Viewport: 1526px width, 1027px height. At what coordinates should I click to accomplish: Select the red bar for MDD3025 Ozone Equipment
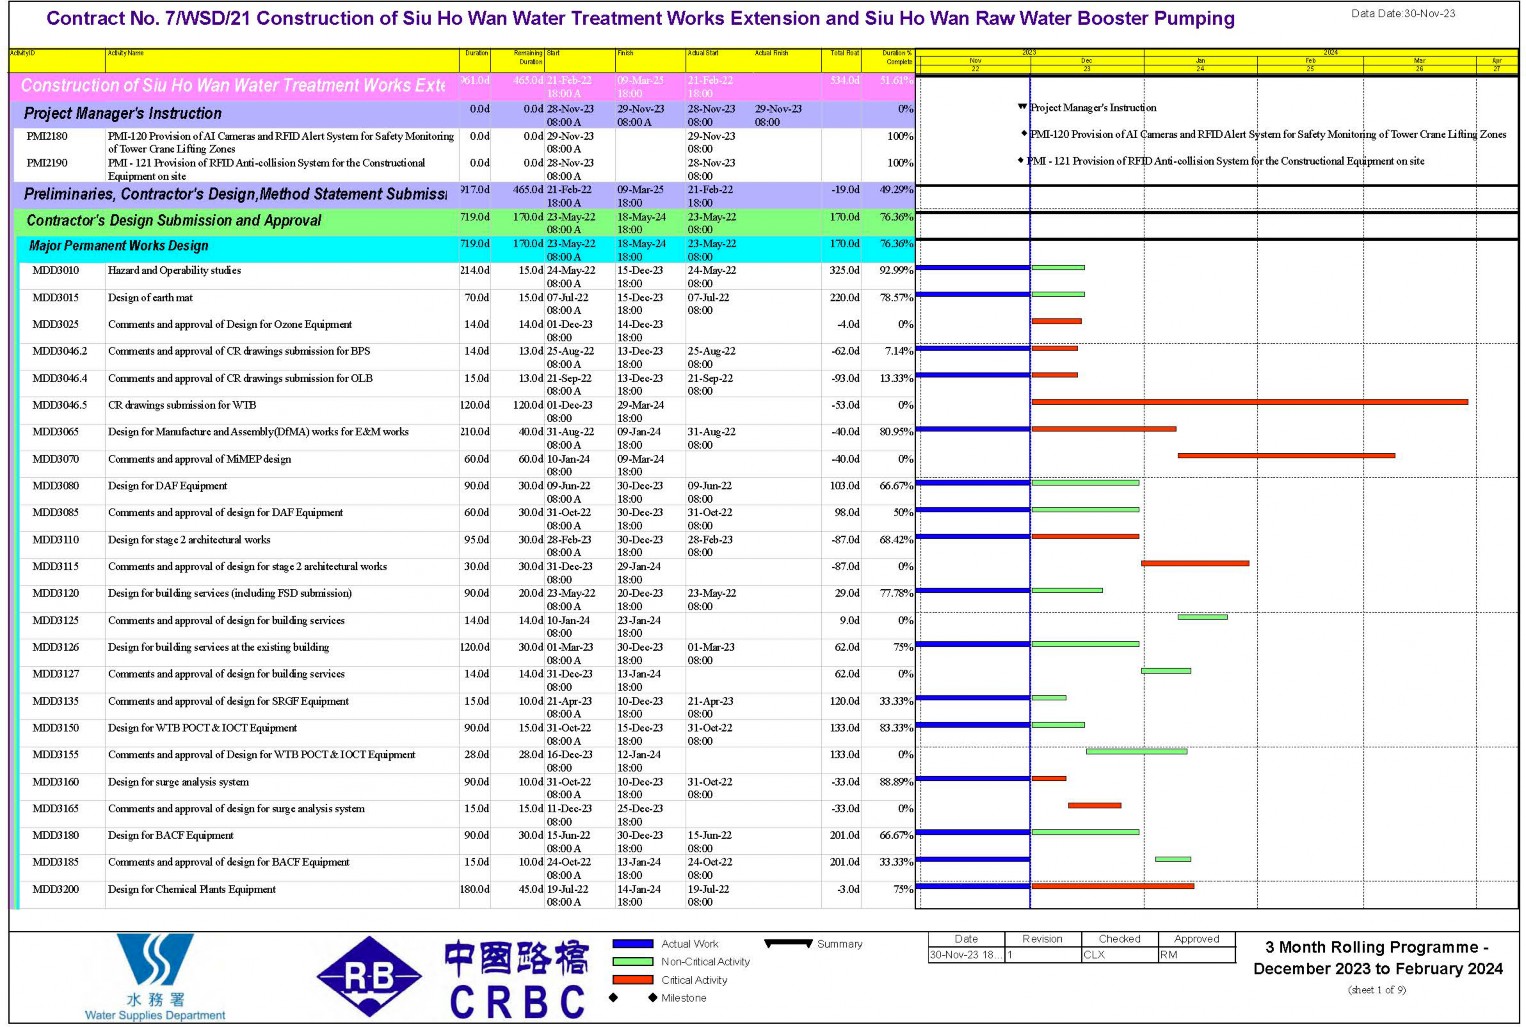click(x=1057, y=321)
